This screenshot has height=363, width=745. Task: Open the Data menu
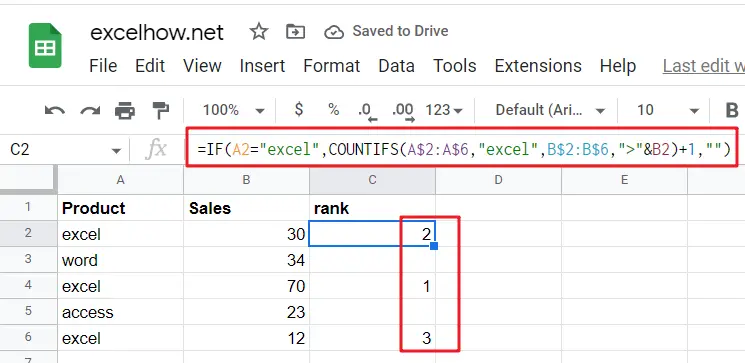point(396,66)
